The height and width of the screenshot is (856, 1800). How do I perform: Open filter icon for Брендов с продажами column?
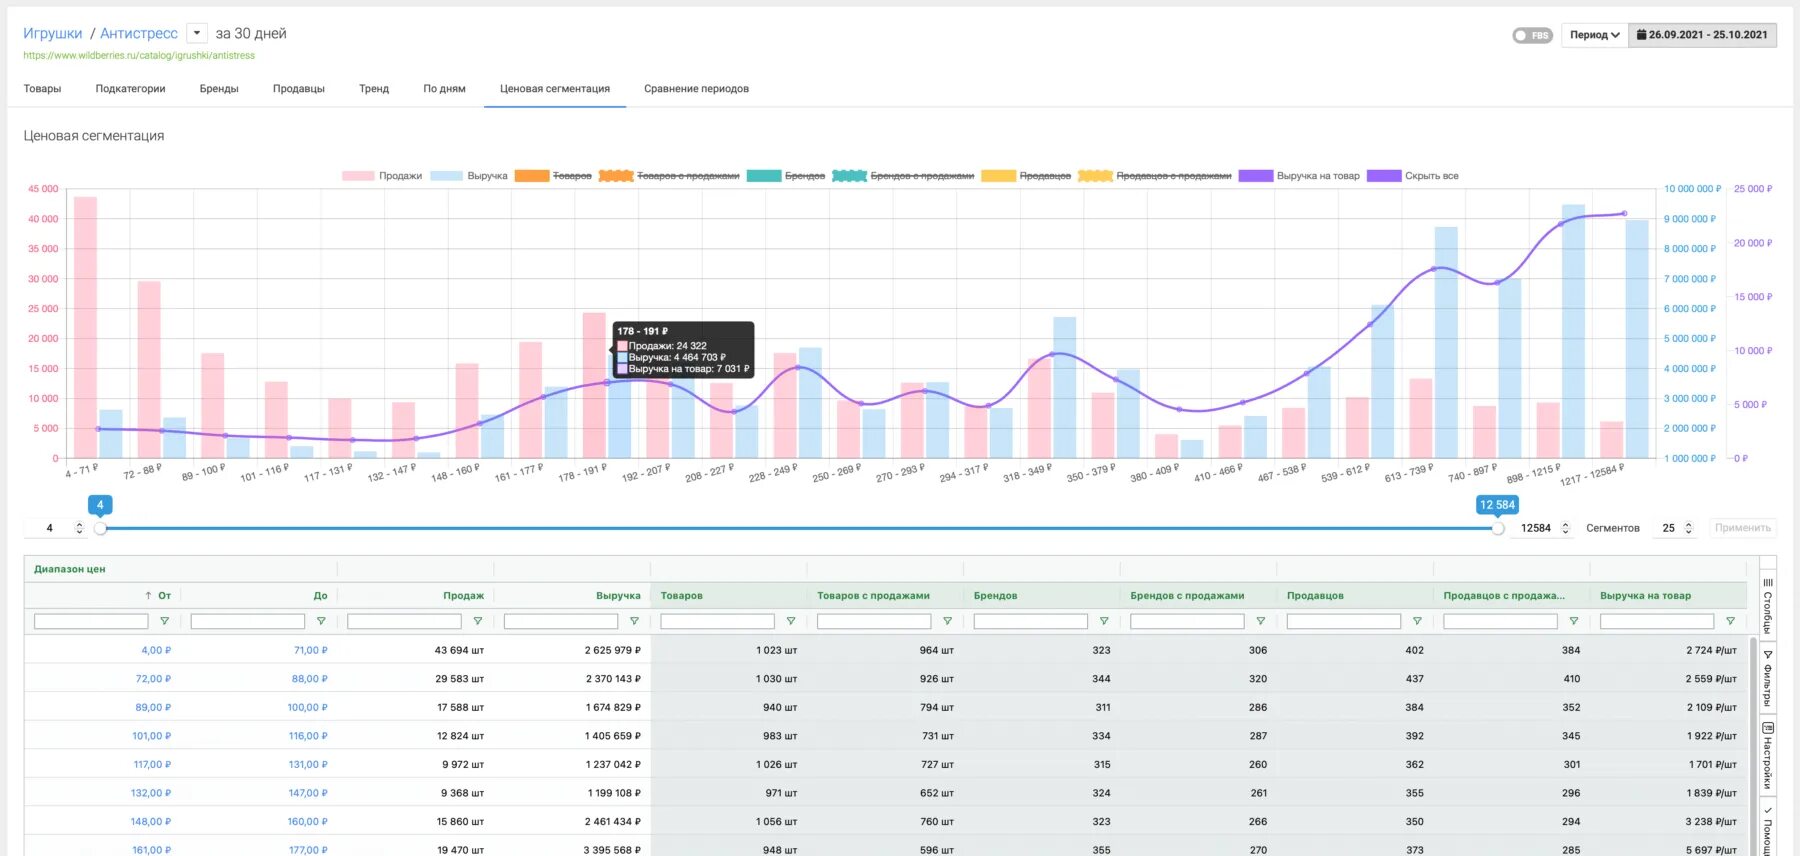coord(1260,621)
